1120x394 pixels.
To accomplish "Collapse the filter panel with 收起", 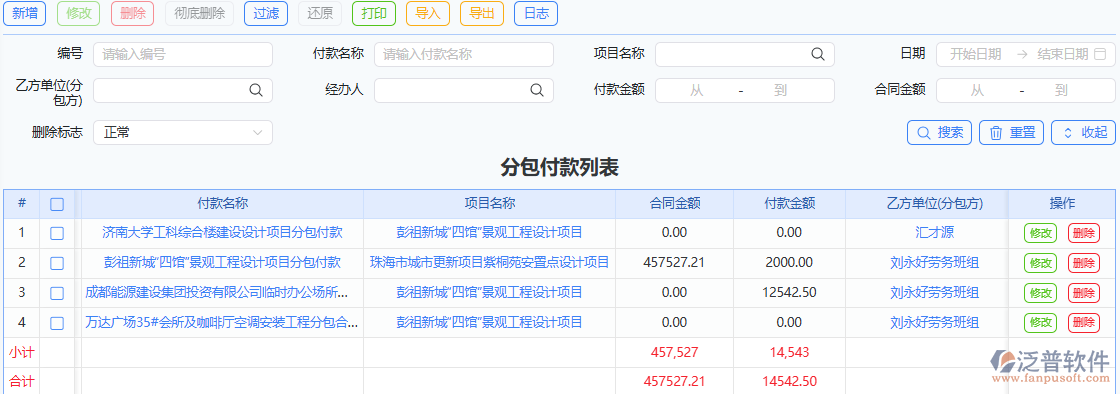I will pyautogui.click(x=1083, y=132).
